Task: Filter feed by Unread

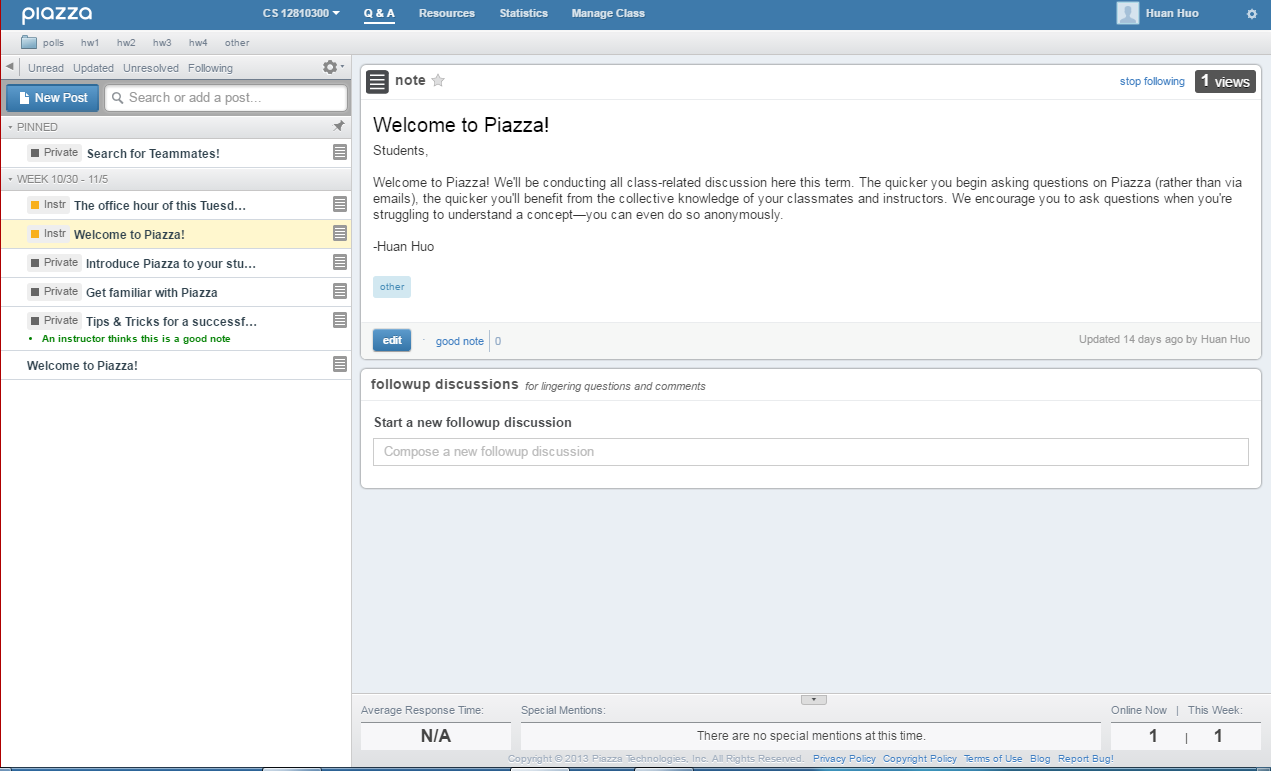Action: tap(46, 68)
